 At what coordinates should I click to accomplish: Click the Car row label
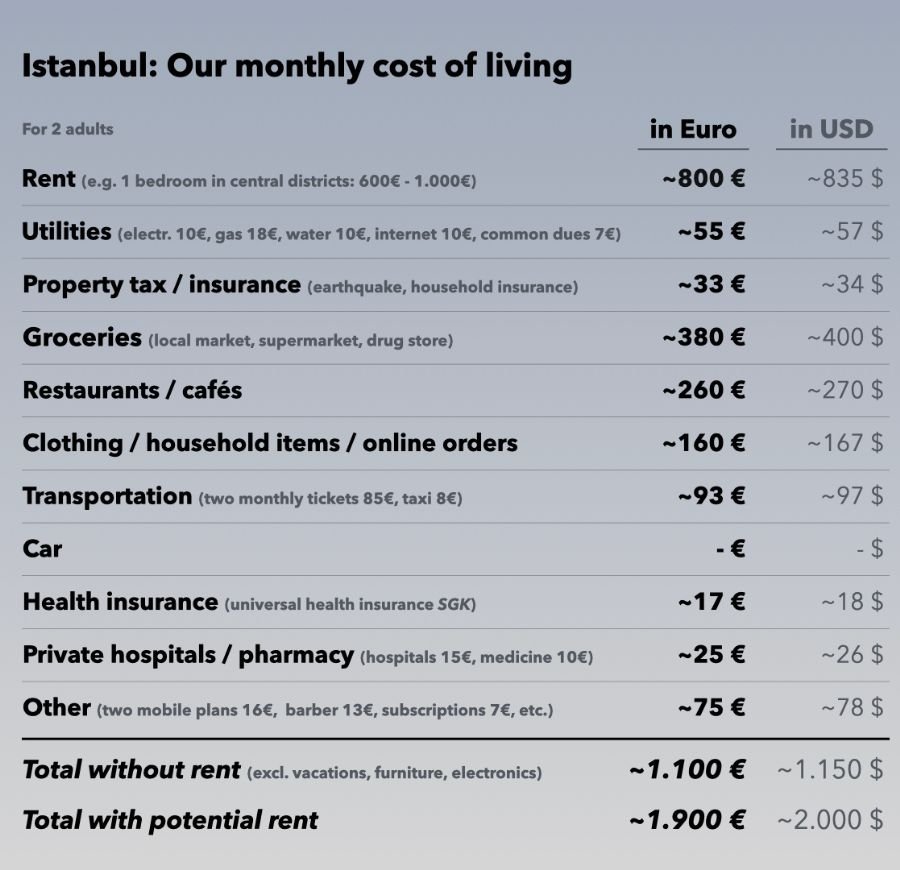(x=42, y=549)
